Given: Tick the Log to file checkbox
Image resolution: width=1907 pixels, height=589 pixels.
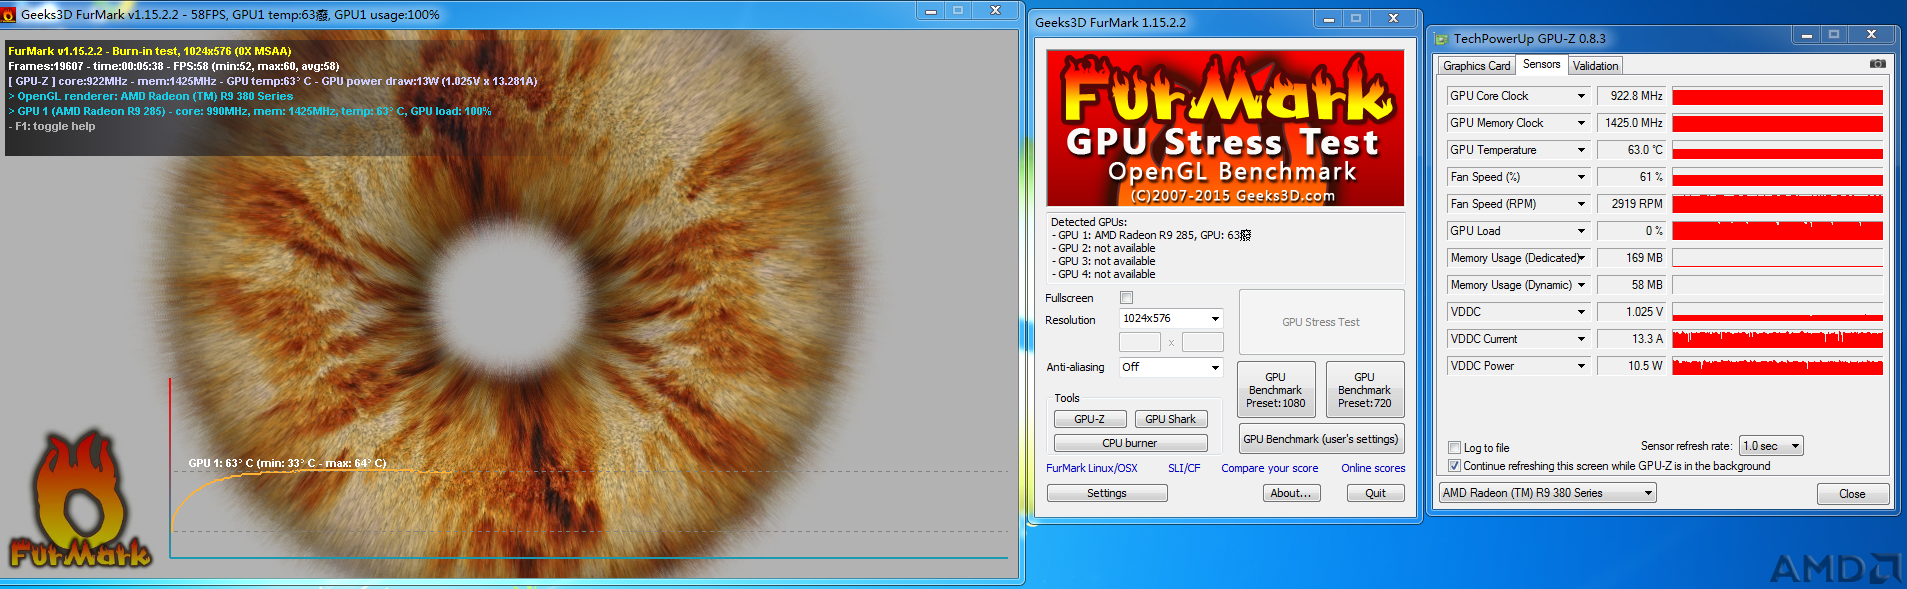Looking at the screenshot, I should click(x=1455, y=448).
